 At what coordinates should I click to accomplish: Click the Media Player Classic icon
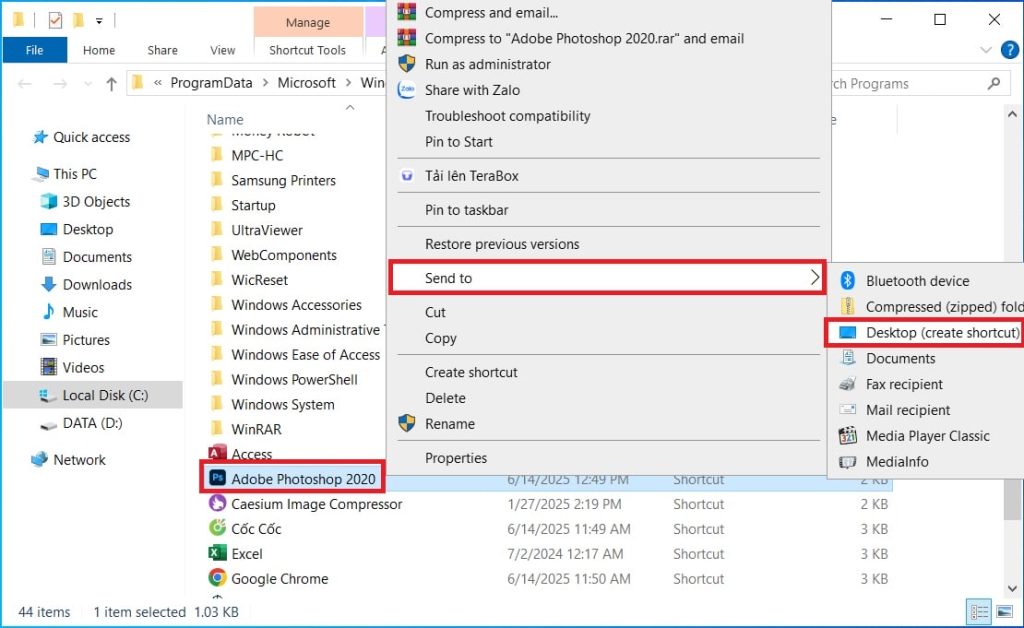(x=848, y=435)
